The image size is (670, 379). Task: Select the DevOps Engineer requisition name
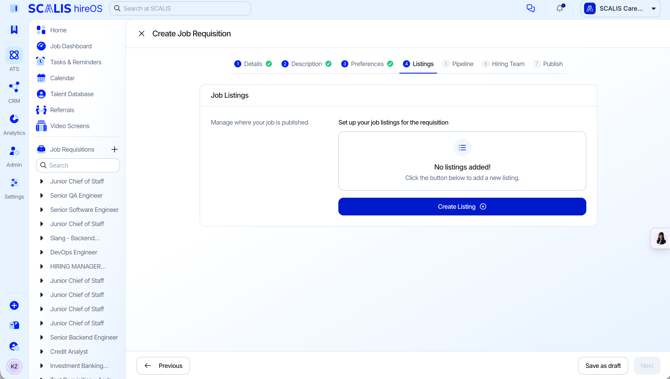[x=73, y=253]
